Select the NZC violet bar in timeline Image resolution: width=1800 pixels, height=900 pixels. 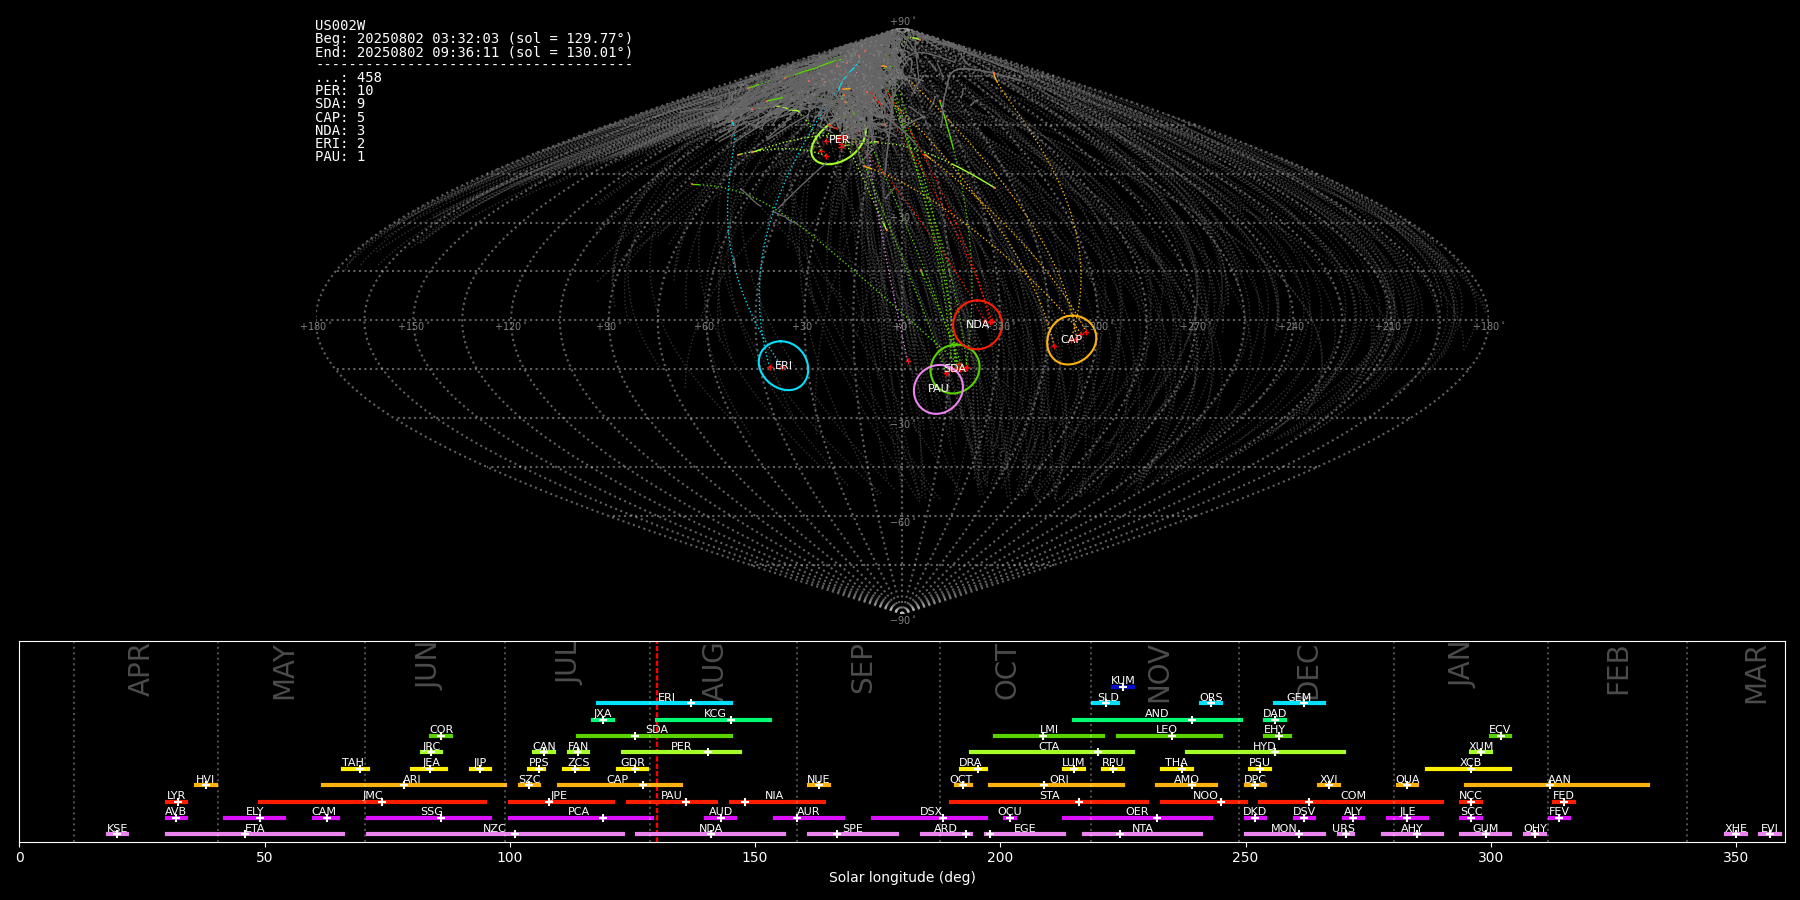coord(495,834)
